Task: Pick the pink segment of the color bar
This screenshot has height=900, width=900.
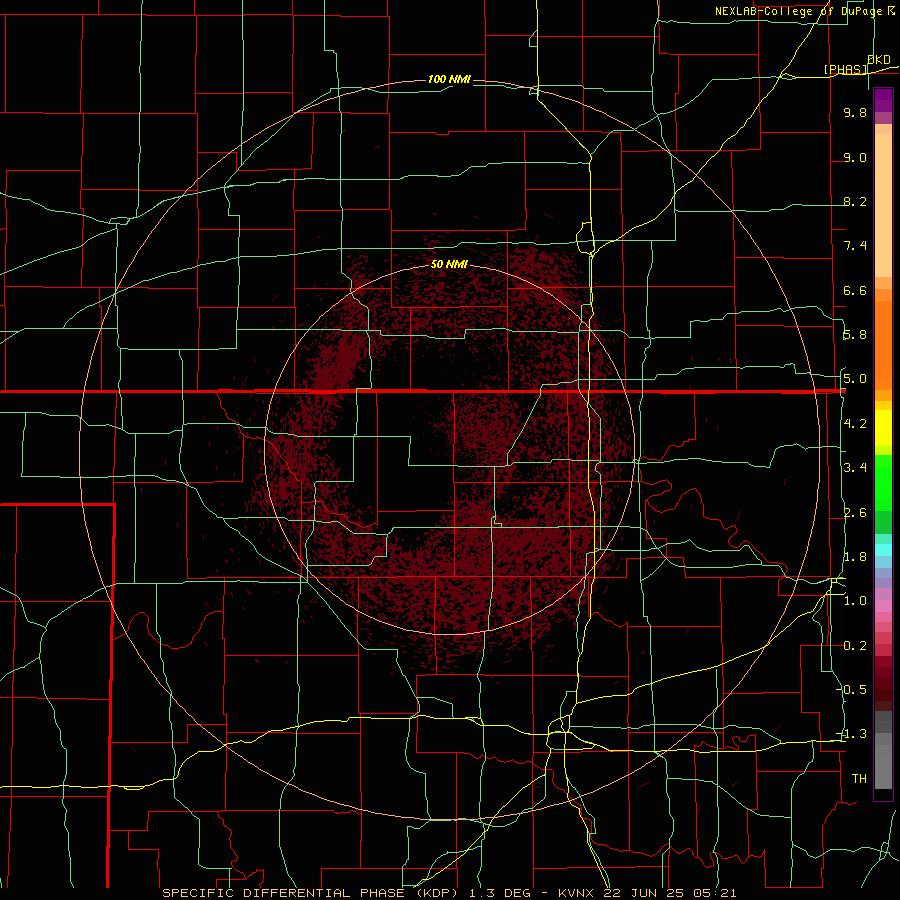Action: 883,606
